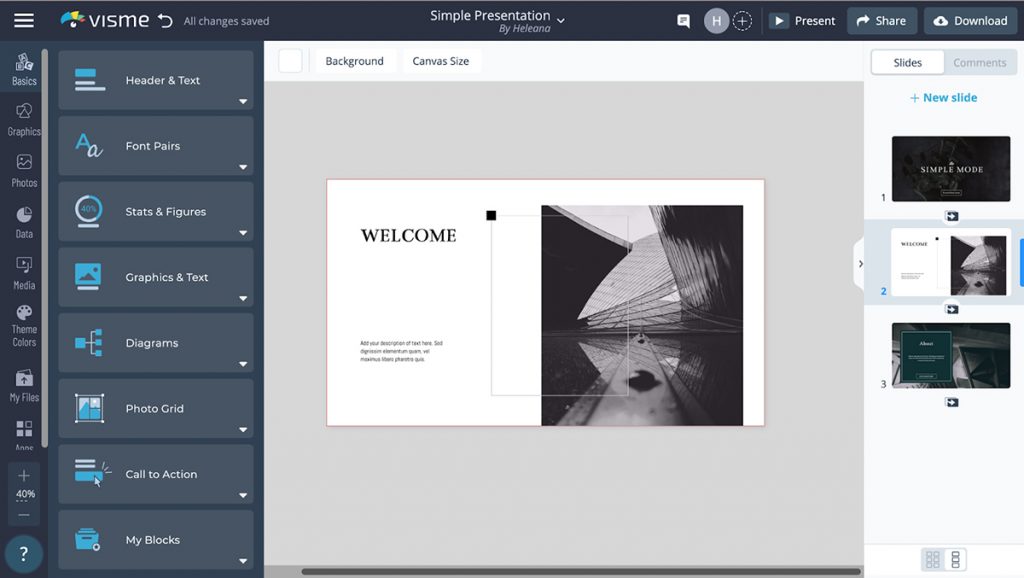This screenshot has width=1024, height=578.
Task: Open the comment bubble icon in the top bar
Action: point(682,20)
